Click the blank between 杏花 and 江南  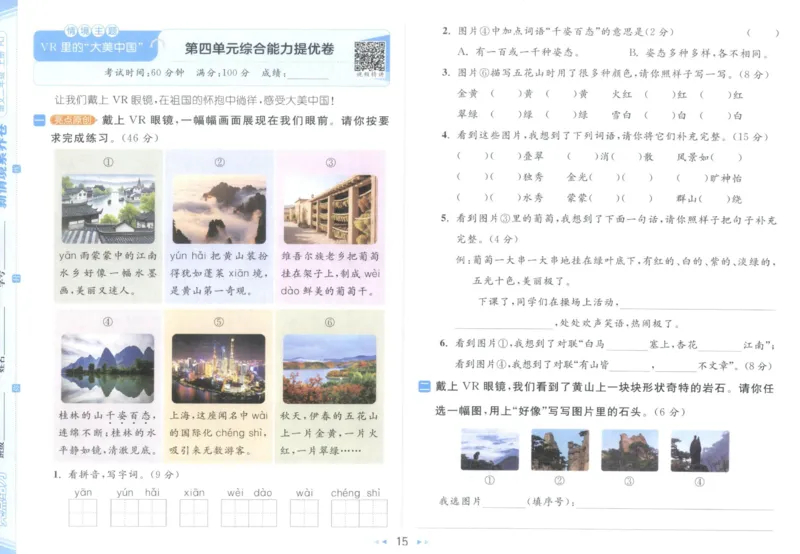point(720,346)
